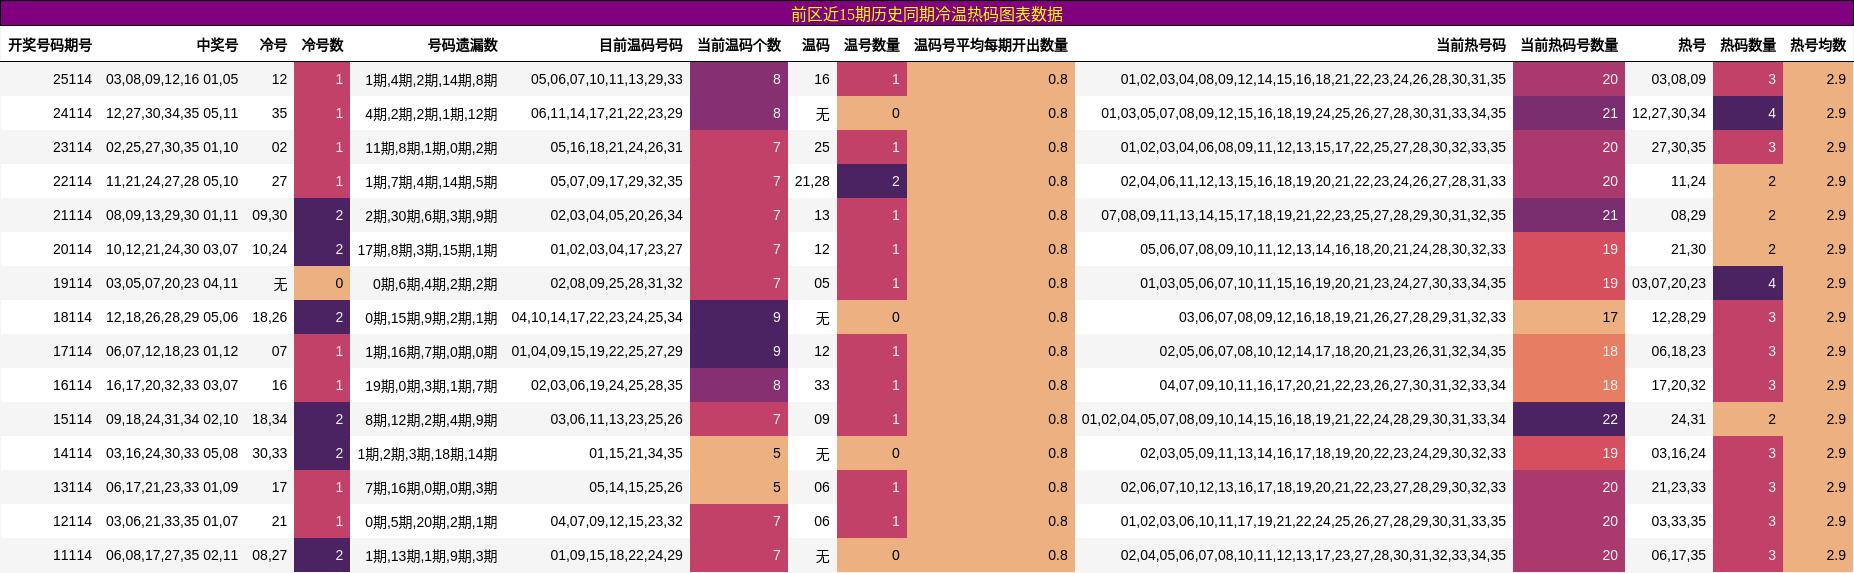Select period number 15114
This screenshot has width=1854, height=573.
point(72,419)
